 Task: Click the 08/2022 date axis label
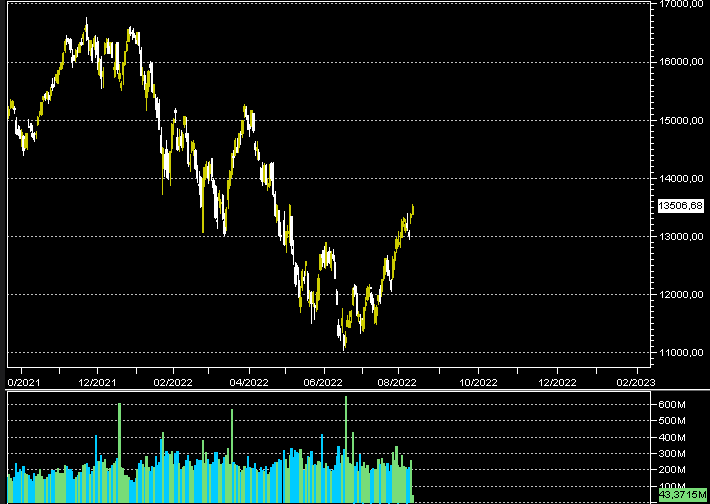397,383
